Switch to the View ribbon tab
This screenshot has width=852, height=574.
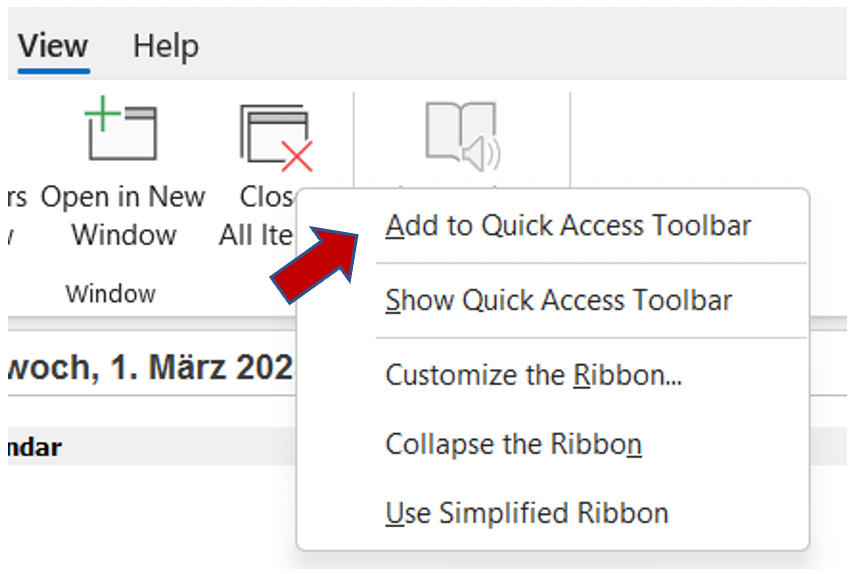[x=53, y=46]
